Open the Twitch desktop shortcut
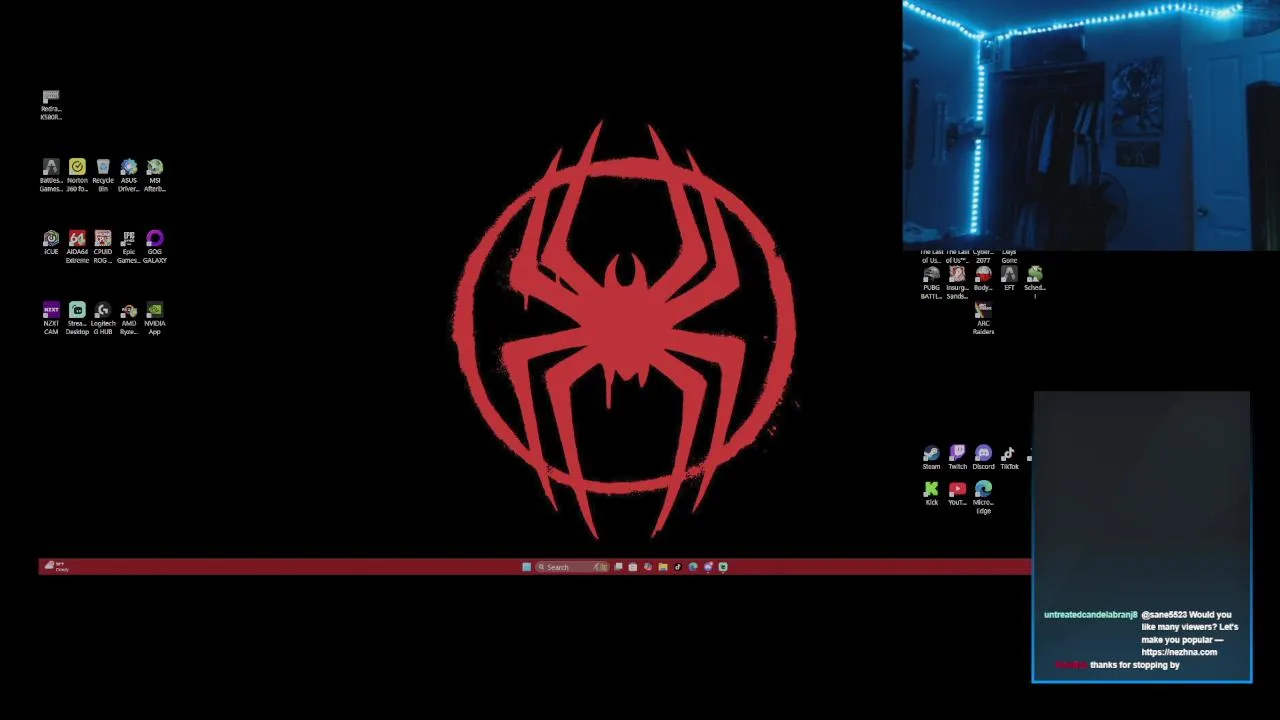The height and width of the screenshot is (720, 1280). click(957, 458)
